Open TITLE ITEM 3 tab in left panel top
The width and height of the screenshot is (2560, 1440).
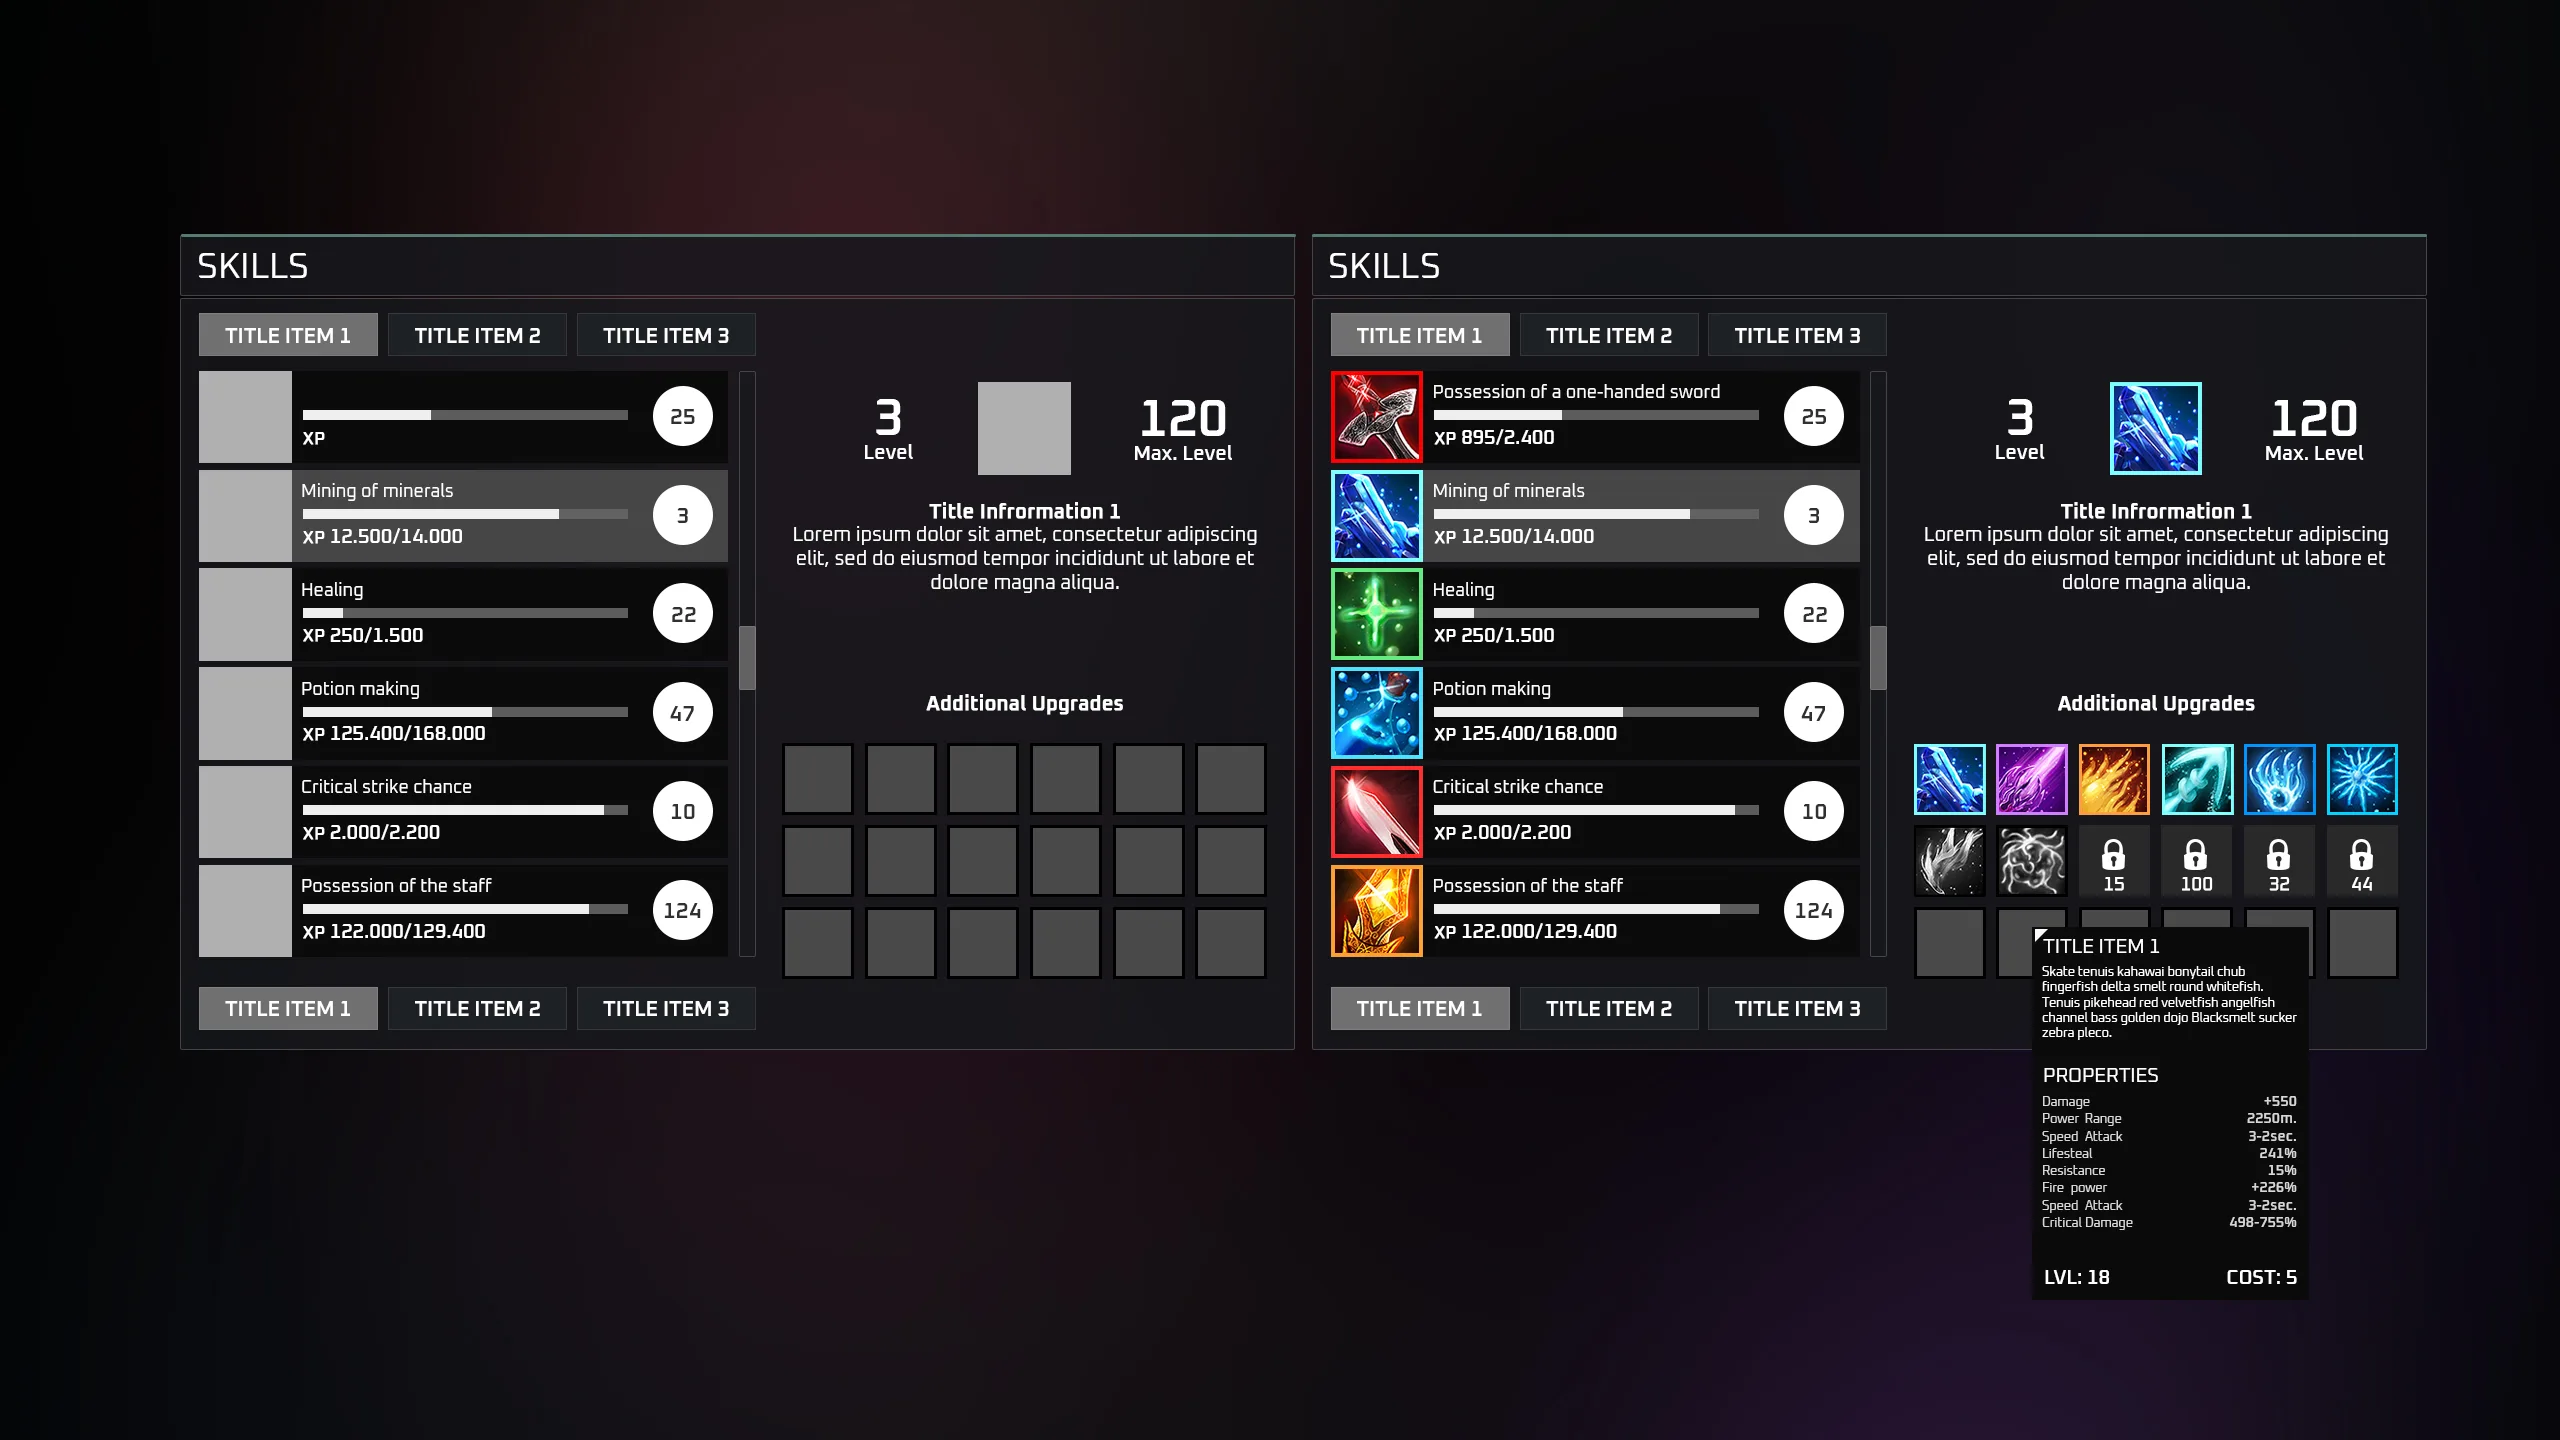[x=665, y=335]
